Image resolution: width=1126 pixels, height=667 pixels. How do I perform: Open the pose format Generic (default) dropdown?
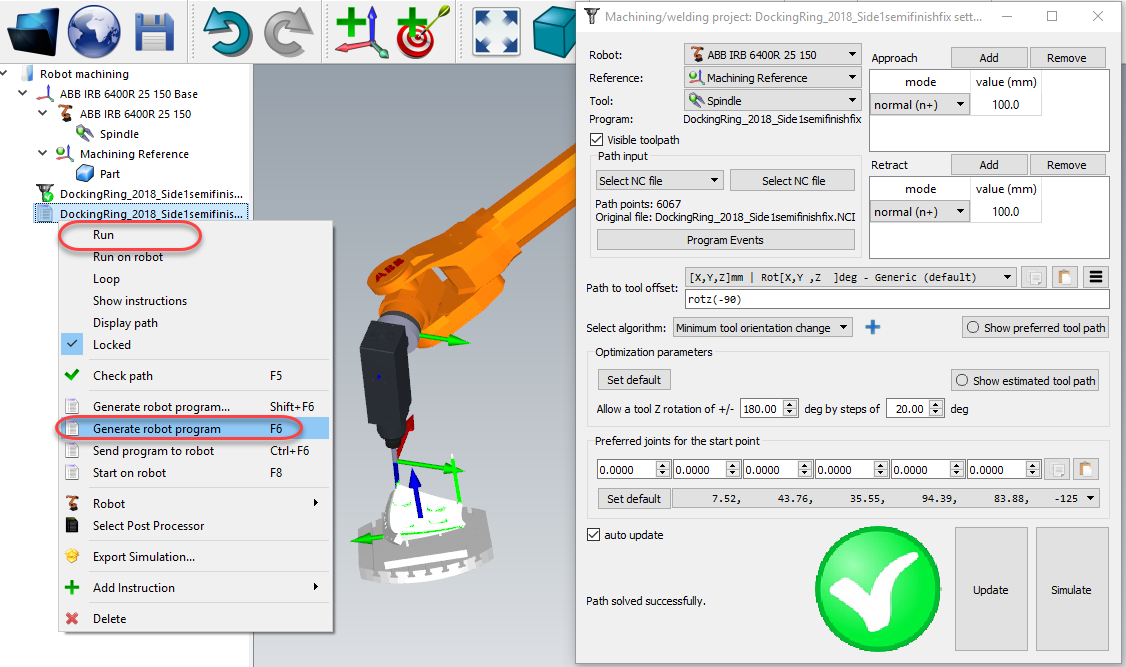[851, 277]
